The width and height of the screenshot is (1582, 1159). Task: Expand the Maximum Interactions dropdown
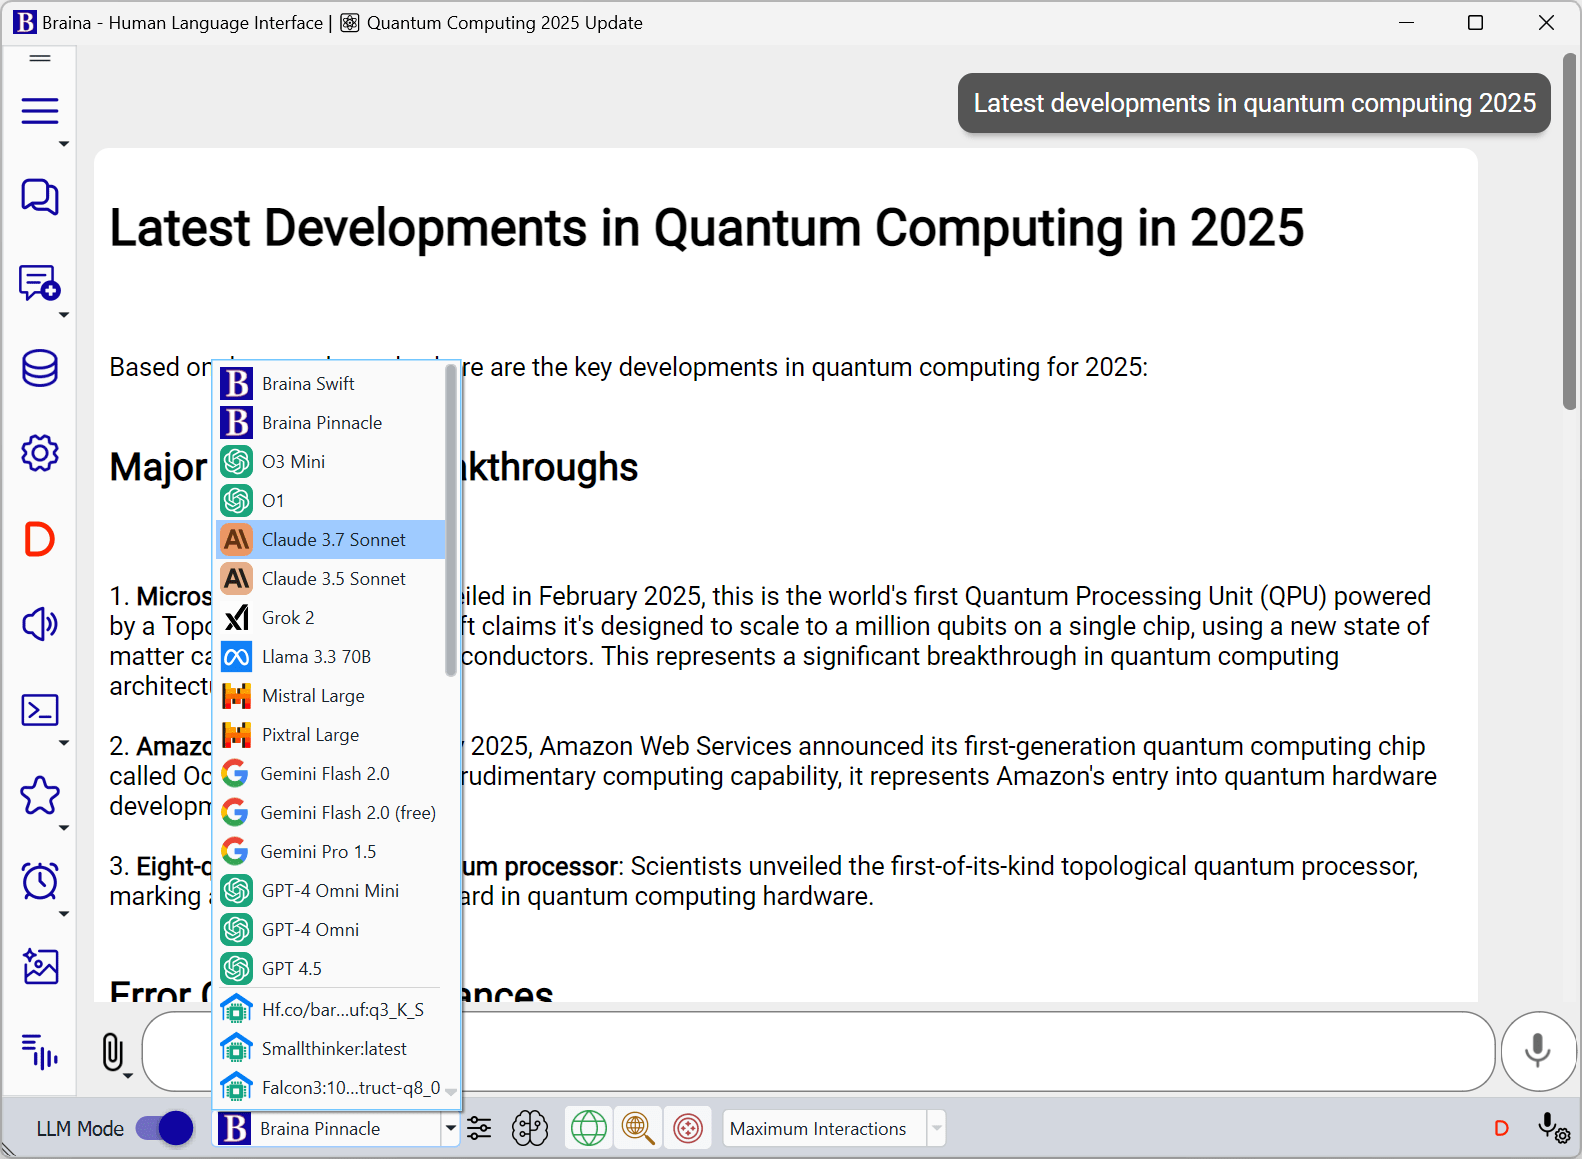[x=936, y=1128]
